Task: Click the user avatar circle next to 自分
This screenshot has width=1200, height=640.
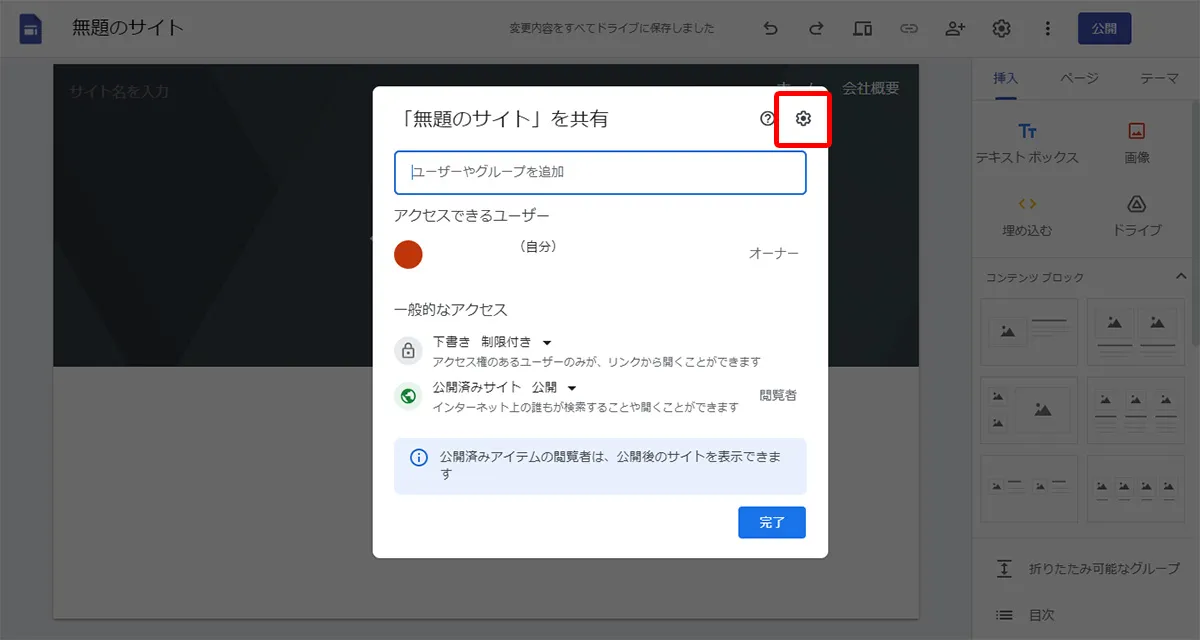Action: tap(408, 254)
